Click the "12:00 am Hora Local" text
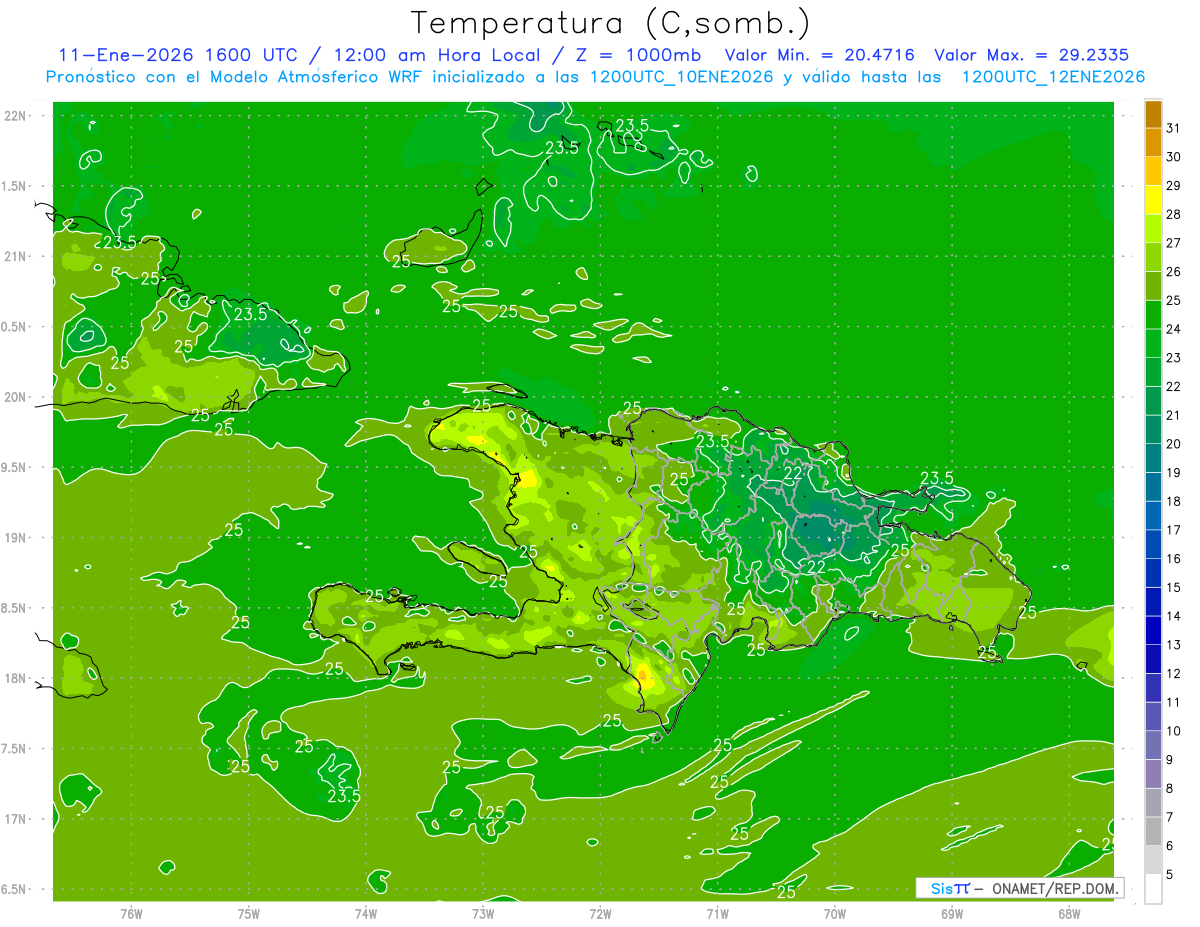Screen dimensions: 1200x927 tap(435, 55)
